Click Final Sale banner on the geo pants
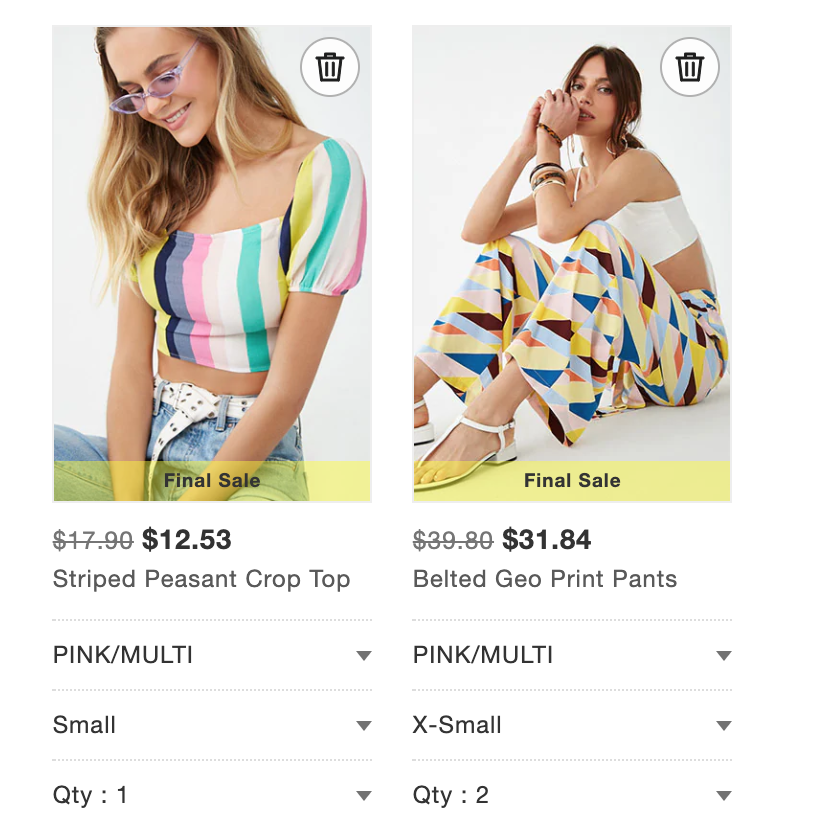This screenshot has height=832, width=816. pyautogui.click(x=572, y=481)
